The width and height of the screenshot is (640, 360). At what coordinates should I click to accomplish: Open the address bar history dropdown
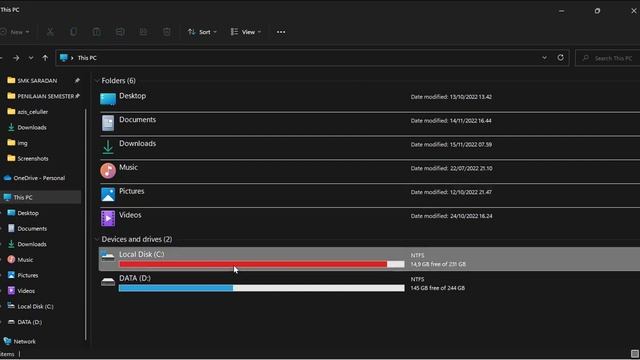[544, 58]
